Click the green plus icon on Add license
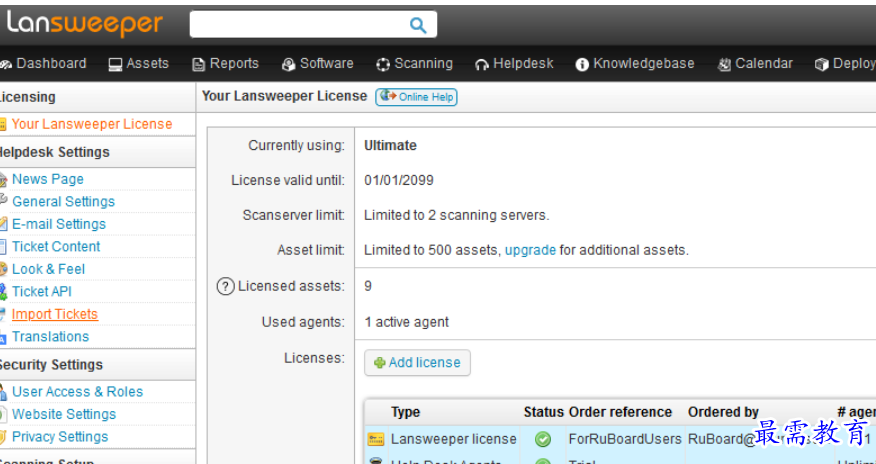The height and width of the screenshot is (464, 876). click(380, 363)
